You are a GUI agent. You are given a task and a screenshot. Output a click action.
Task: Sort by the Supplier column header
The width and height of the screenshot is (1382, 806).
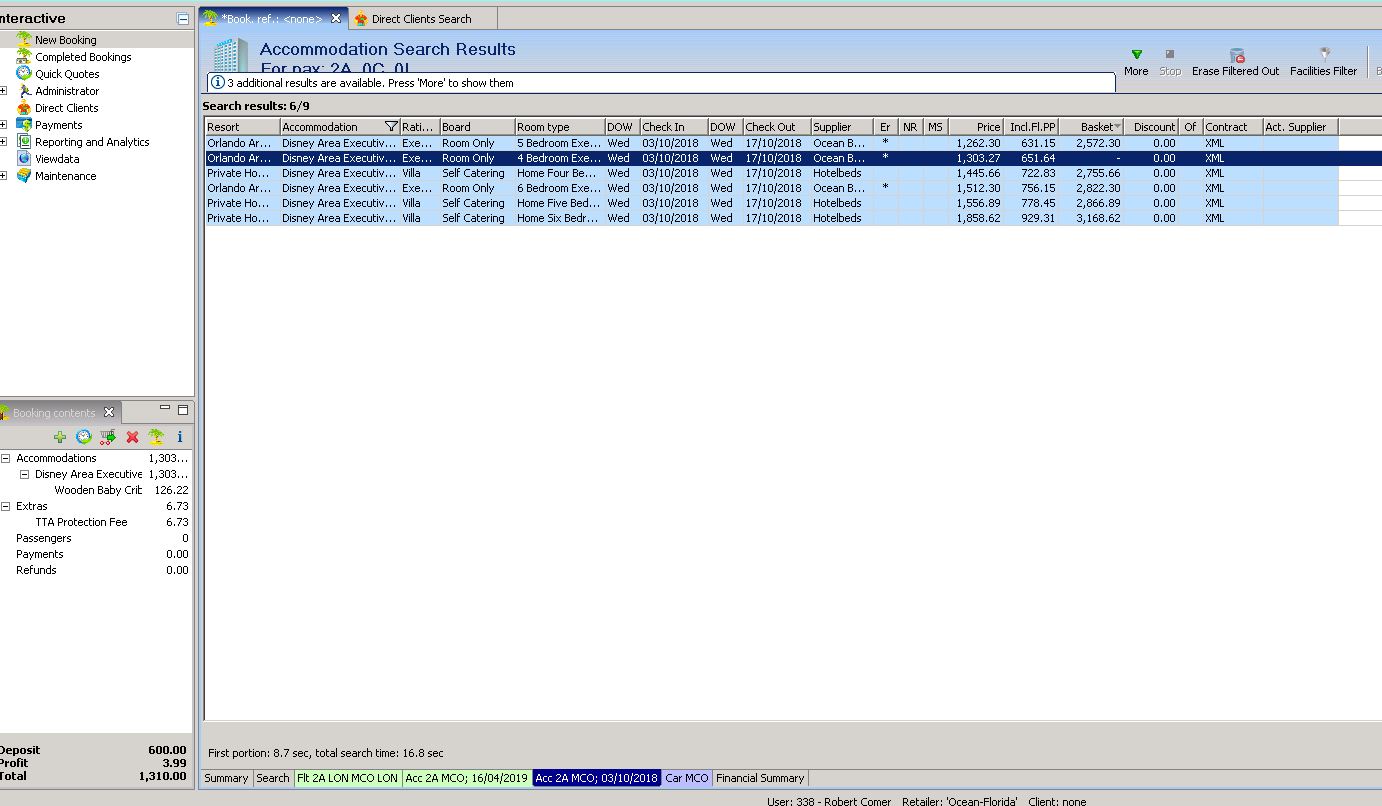841,127
